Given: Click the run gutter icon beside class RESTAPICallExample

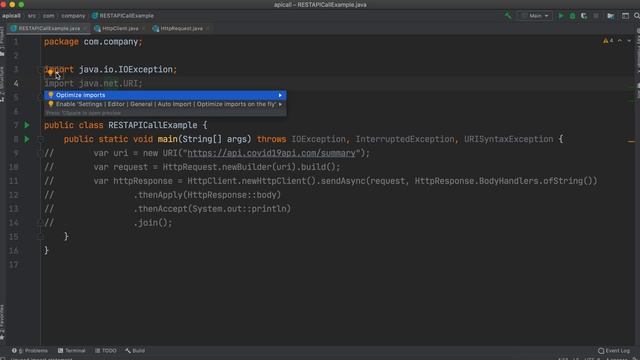Looking at the screenshot, I should coord(27,125).
